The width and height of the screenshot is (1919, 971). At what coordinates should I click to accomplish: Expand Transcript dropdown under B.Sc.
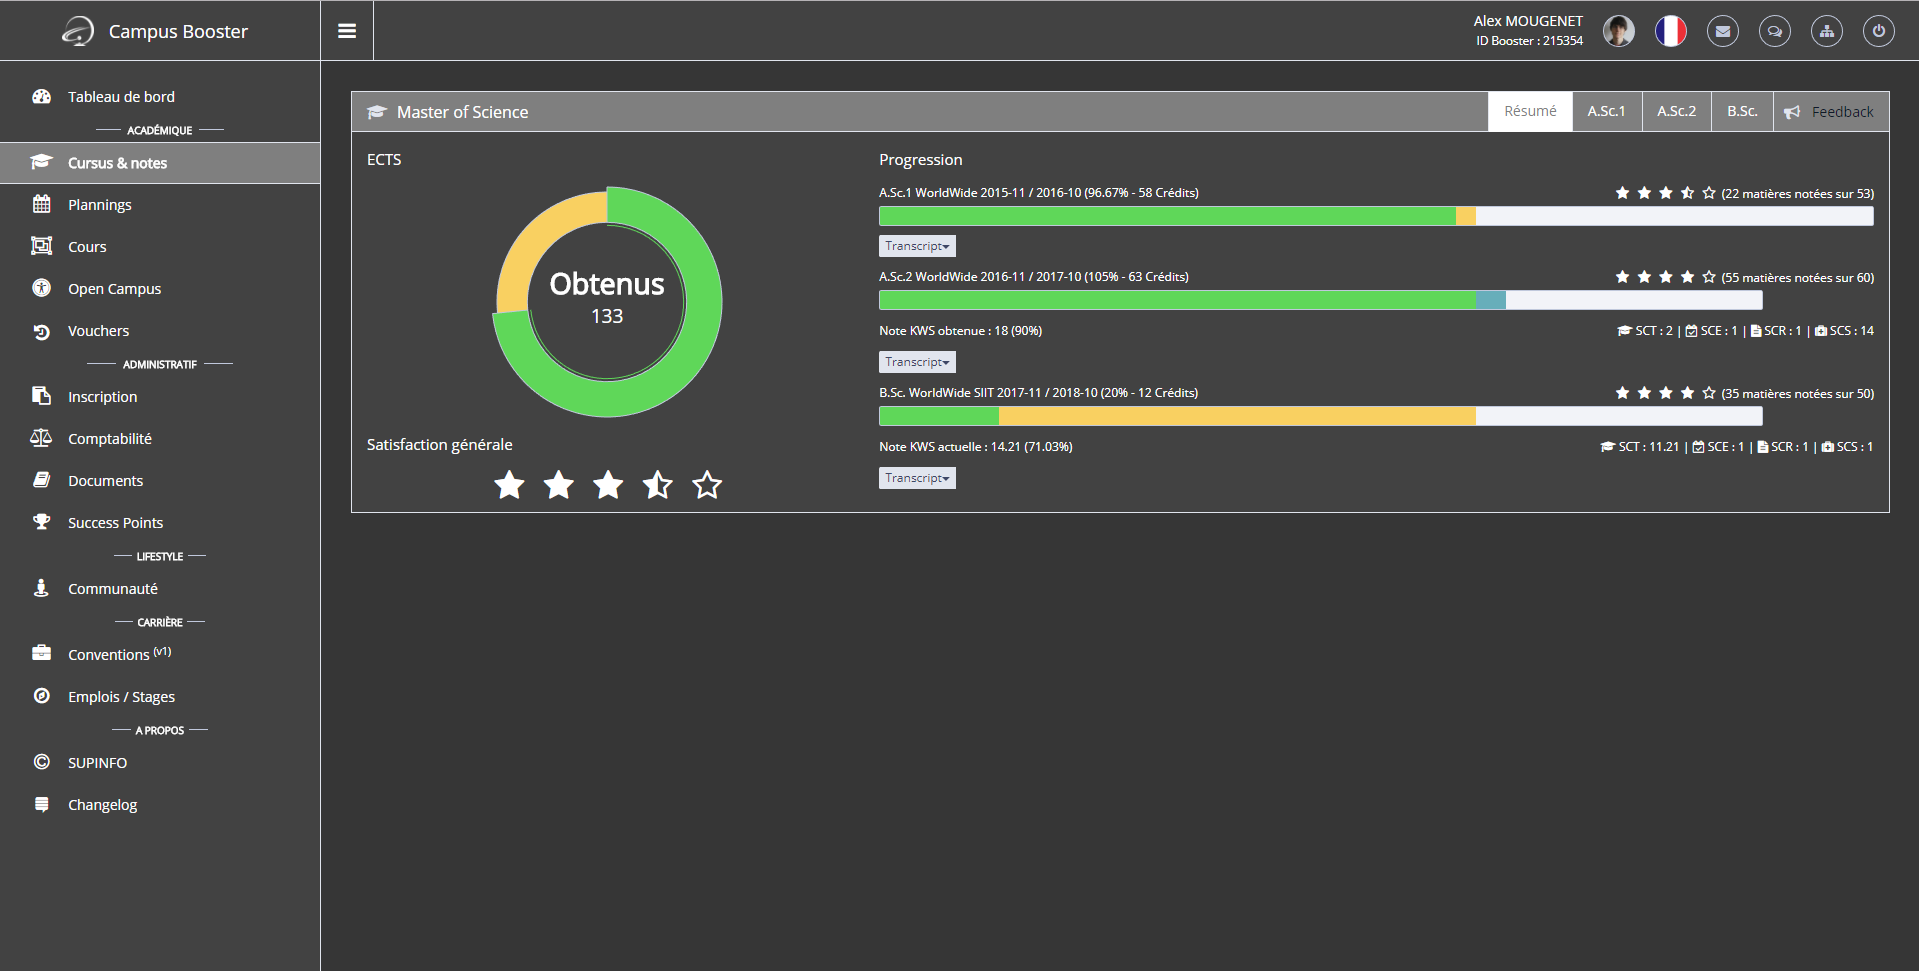pos(917,478)
